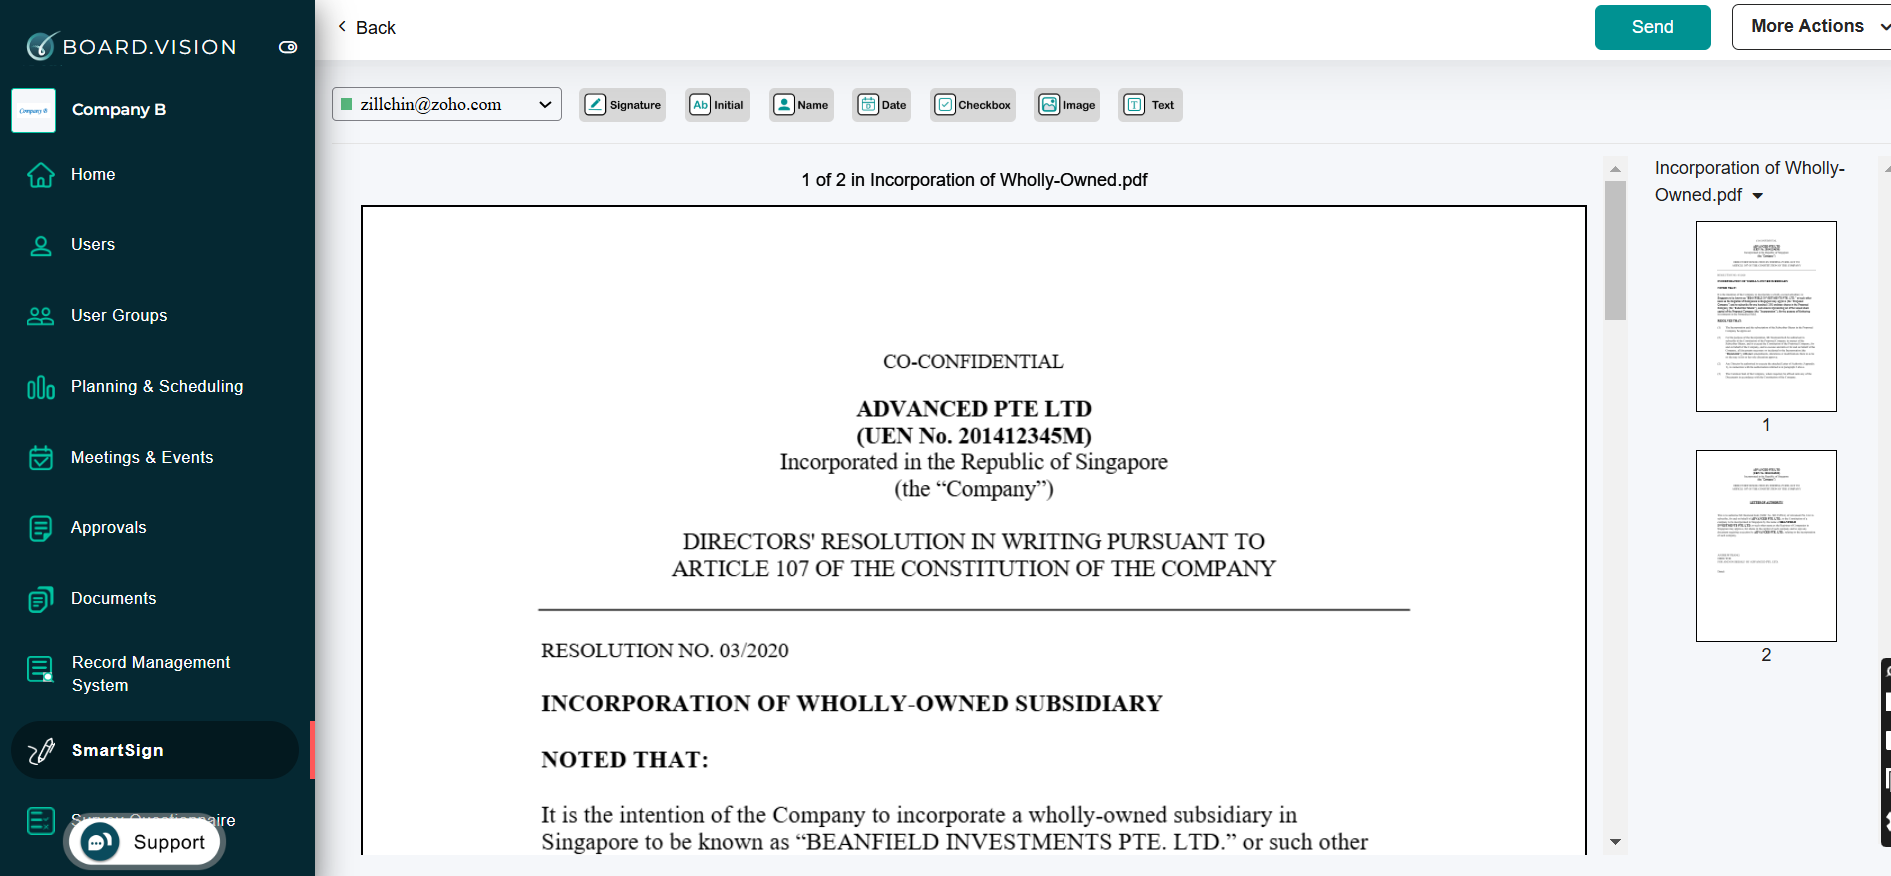Select the SmartSign menu item
1891x876 pixels.
pos(155,750)
